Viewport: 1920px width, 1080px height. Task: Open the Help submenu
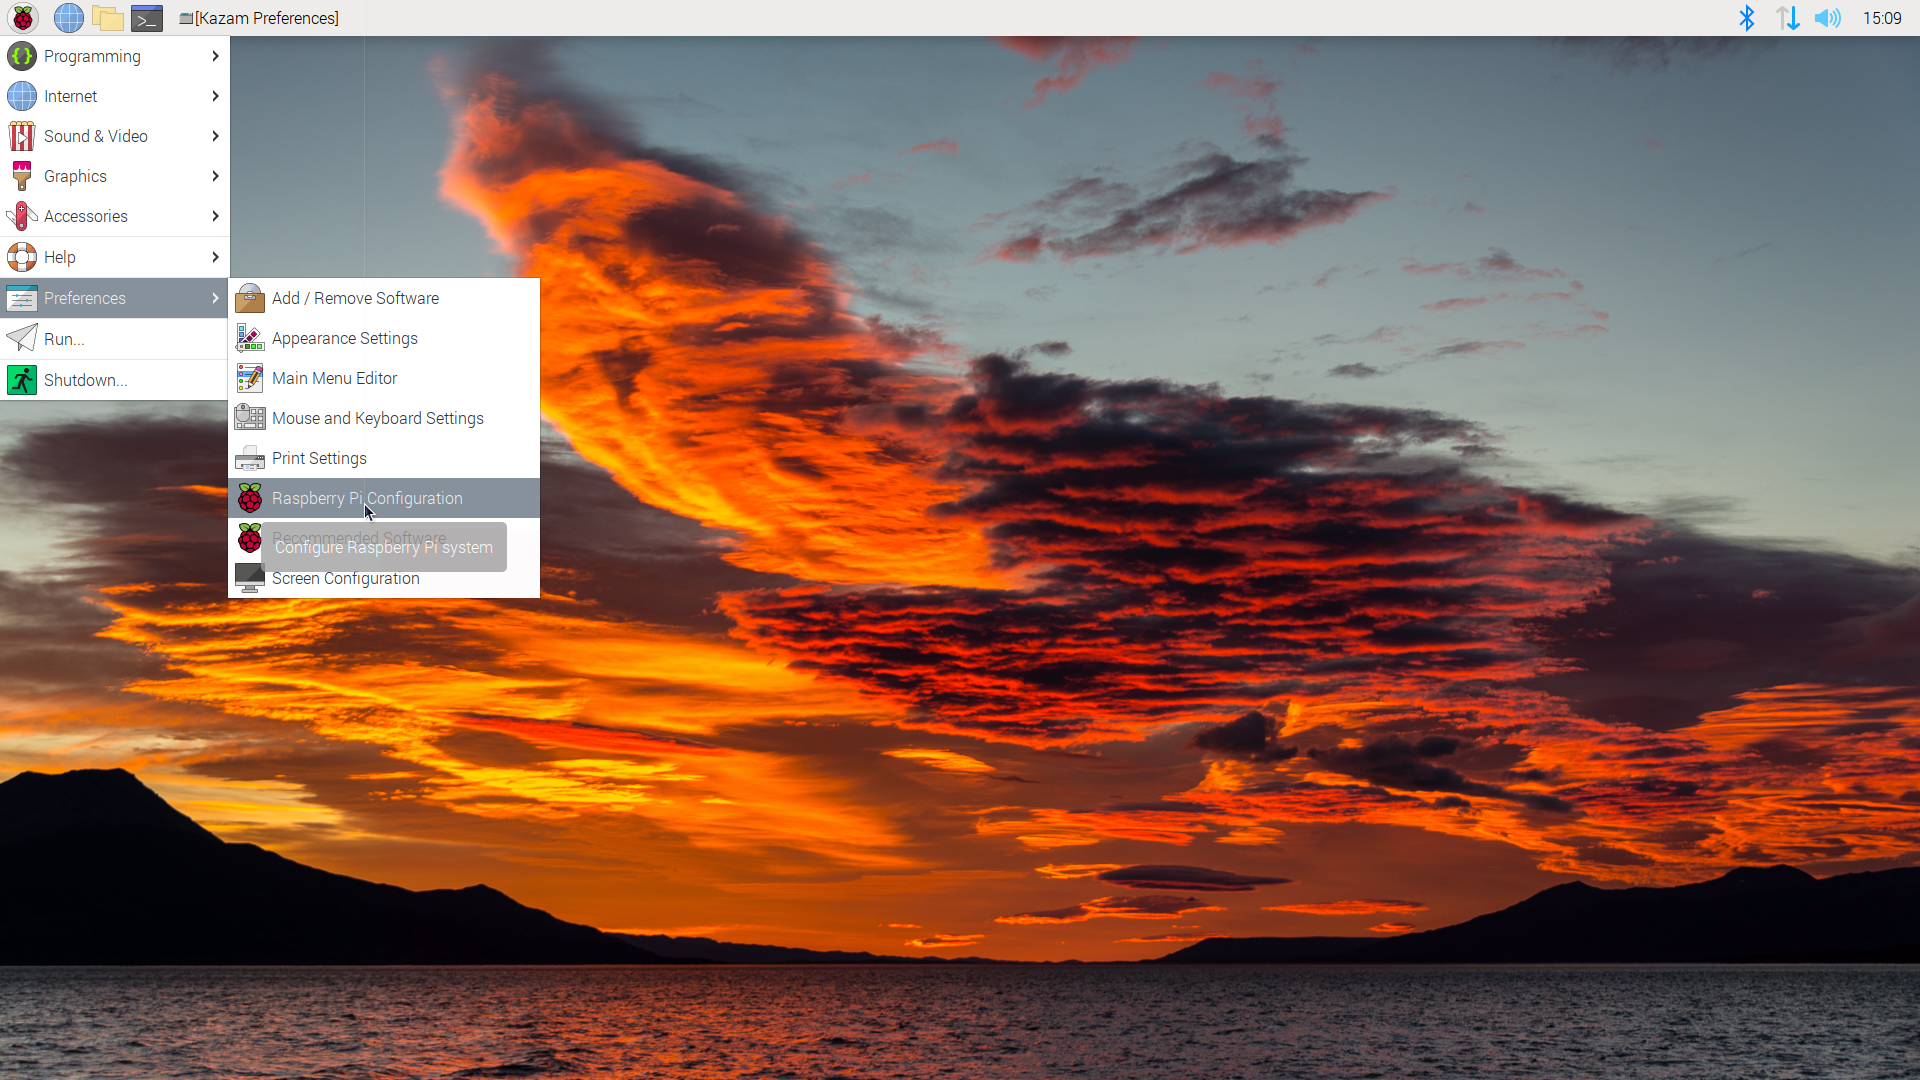pyautogui.click(x=114, y=257)
